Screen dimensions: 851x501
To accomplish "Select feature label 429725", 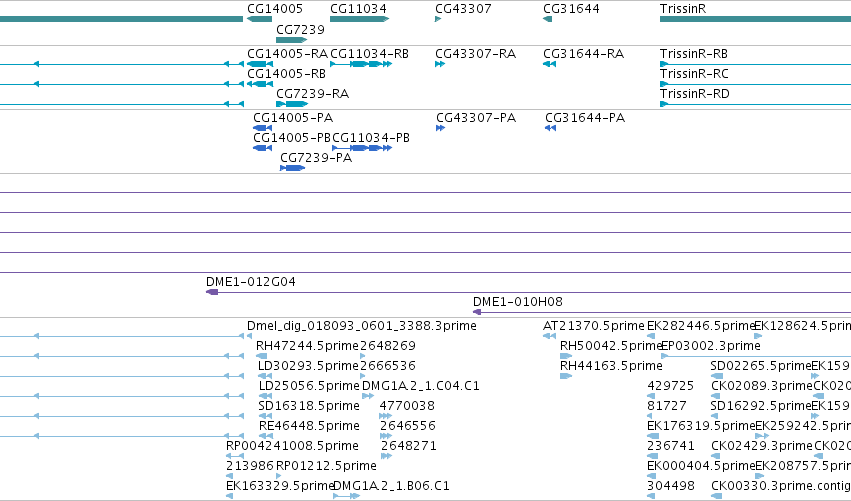I will [670, 386].
